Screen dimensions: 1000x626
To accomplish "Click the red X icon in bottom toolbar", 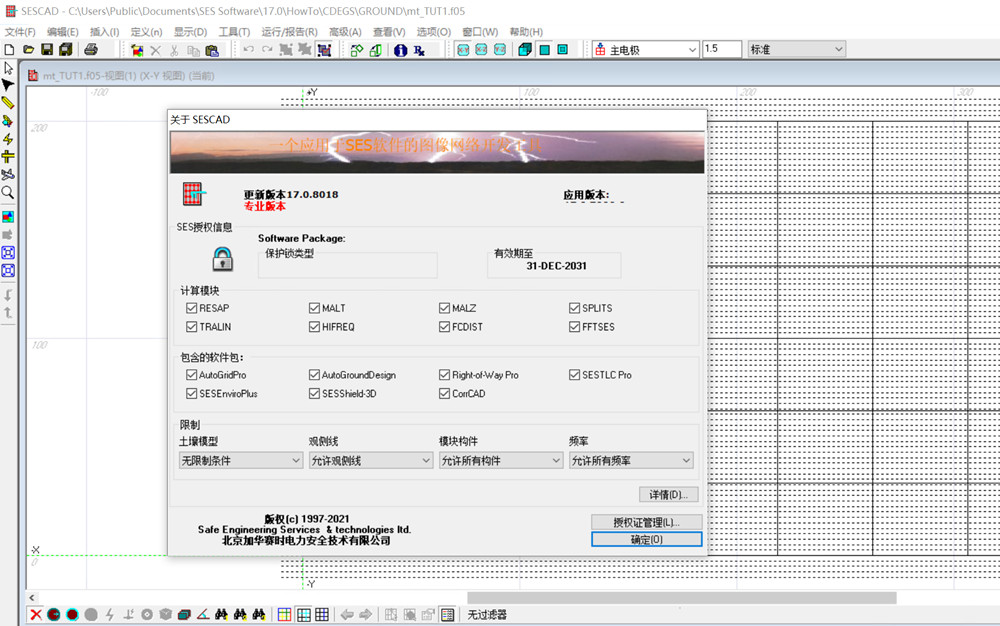I will (x=36, y=615).
